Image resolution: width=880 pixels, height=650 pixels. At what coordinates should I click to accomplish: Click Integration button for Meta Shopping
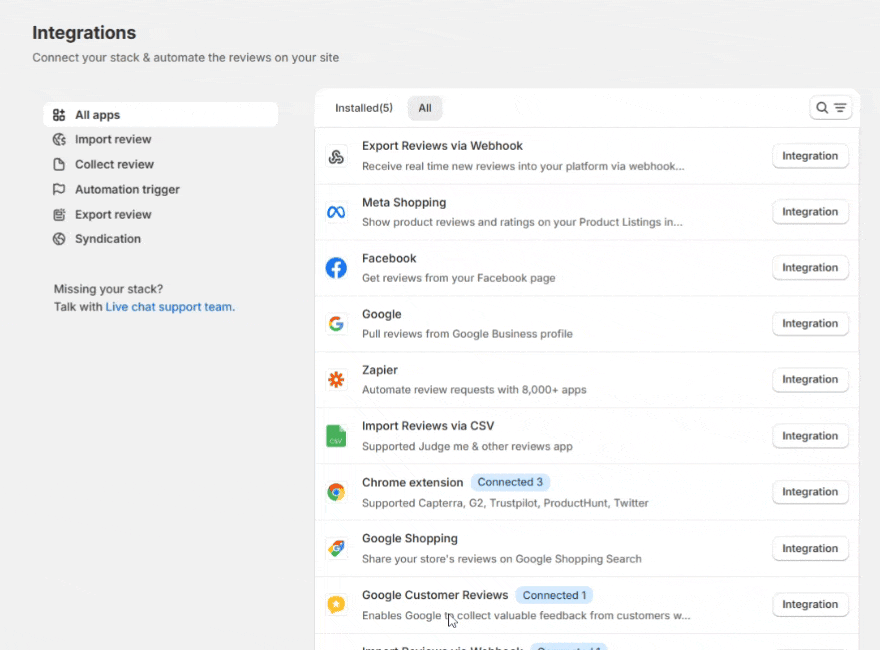810,212
